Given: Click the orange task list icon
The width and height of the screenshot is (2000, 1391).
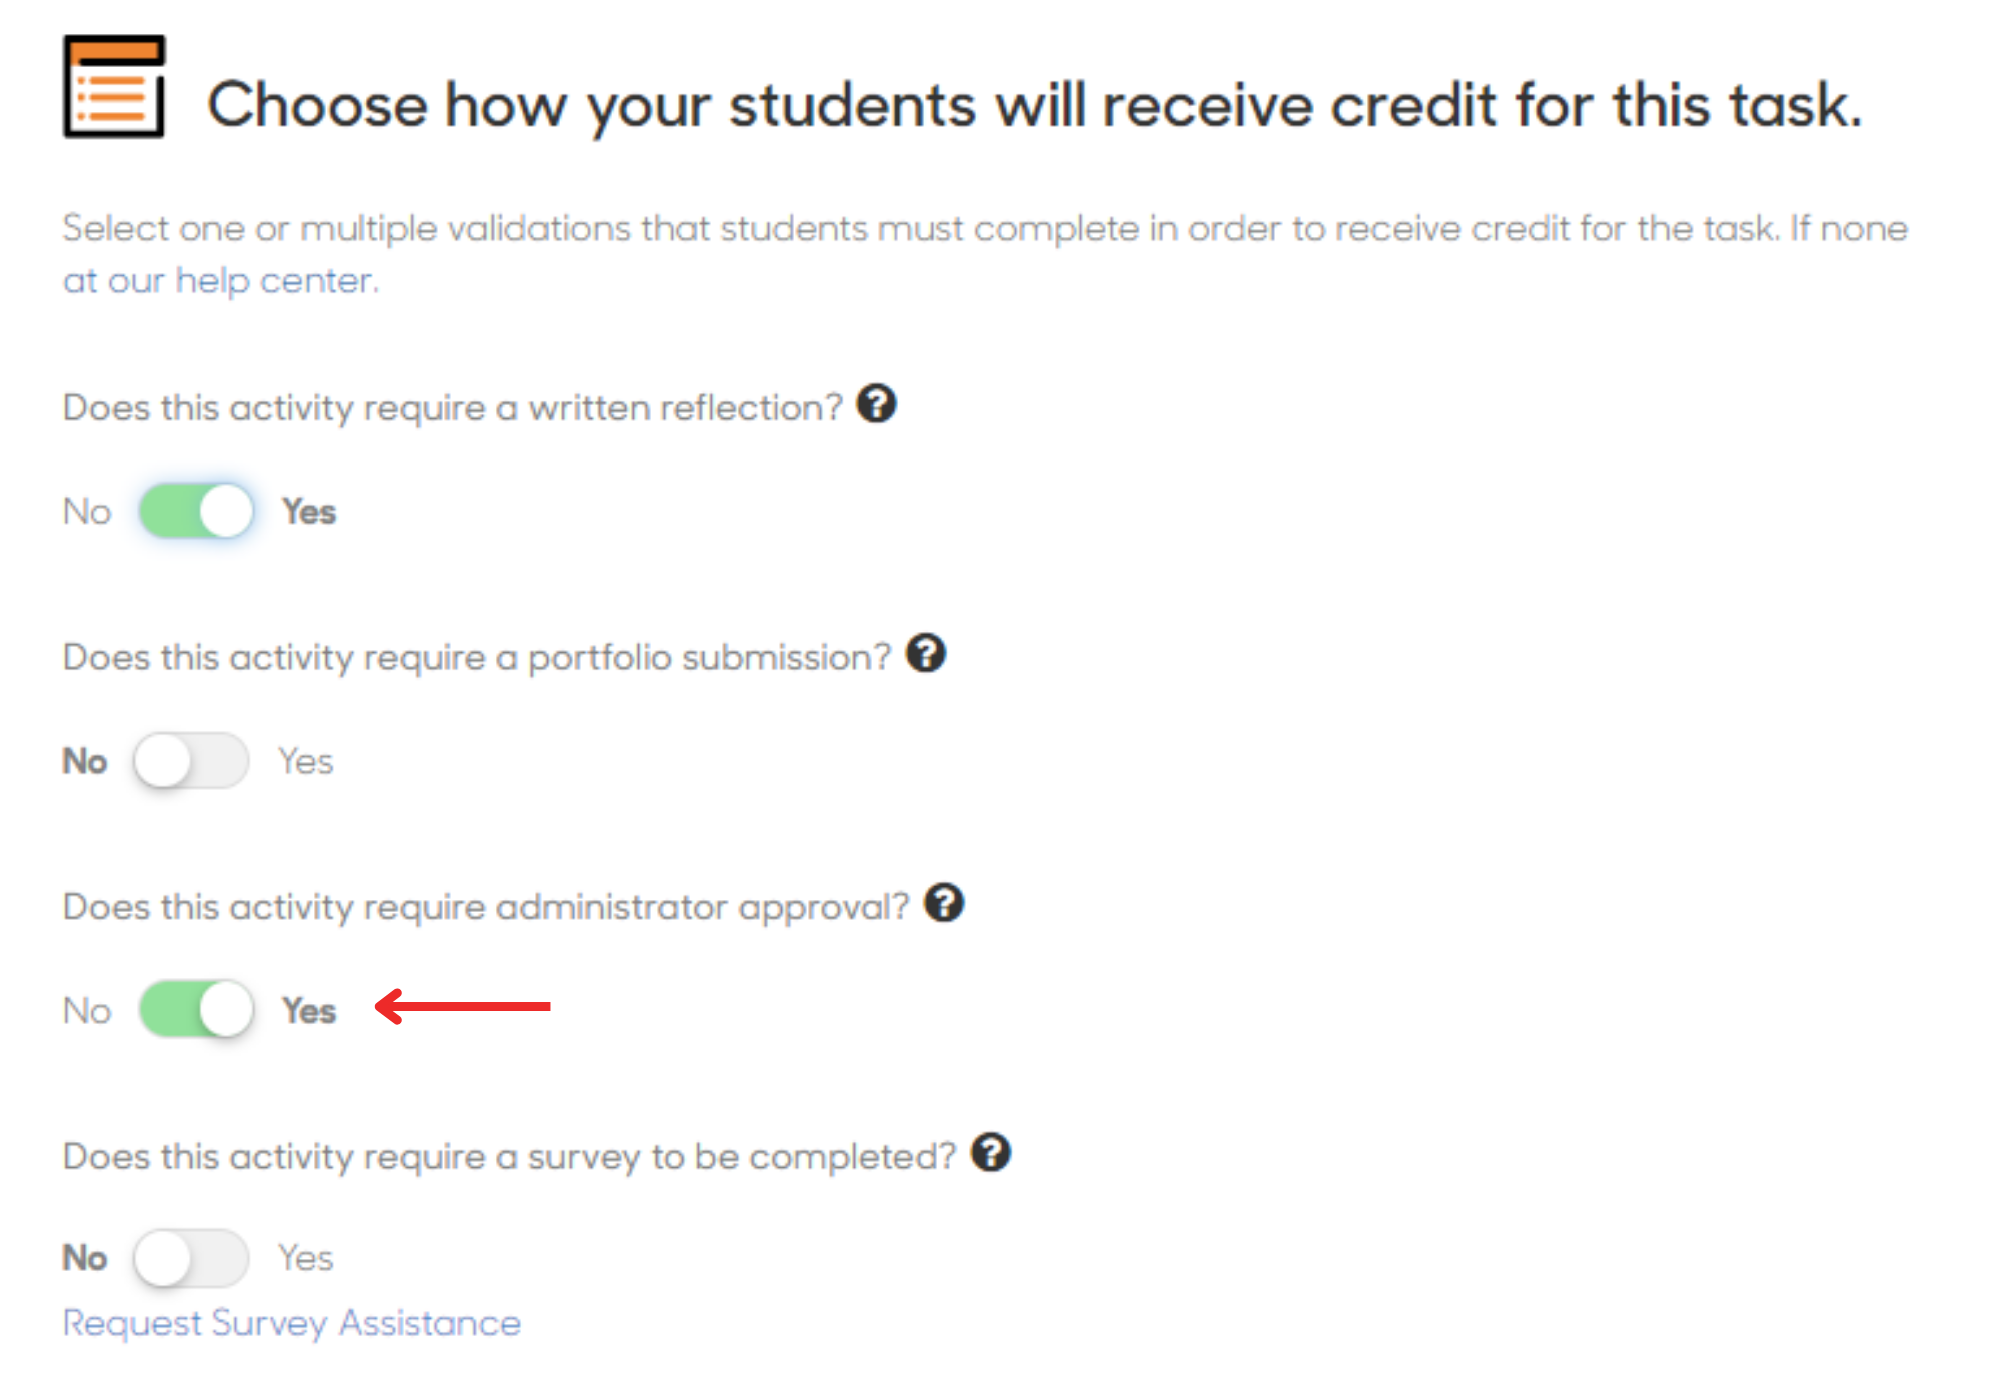Looking at the screenshot, I should (x=114, y=87).
